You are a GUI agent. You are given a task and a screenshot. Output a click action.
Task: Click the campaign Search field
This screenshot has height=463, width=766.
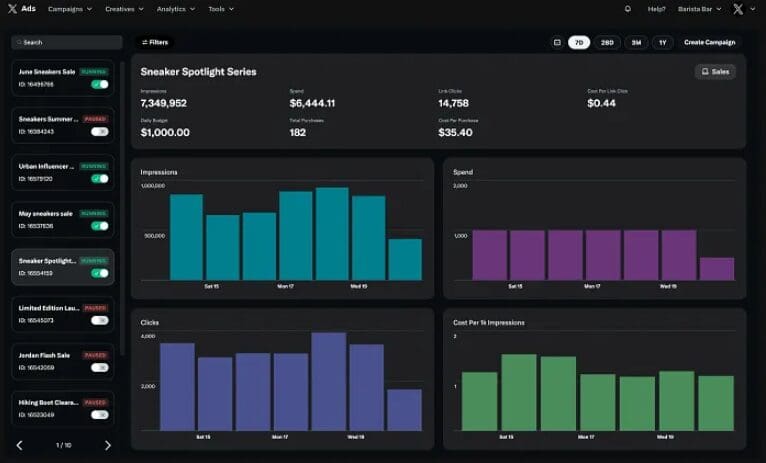pyautogui.click(x=66, y=42)
